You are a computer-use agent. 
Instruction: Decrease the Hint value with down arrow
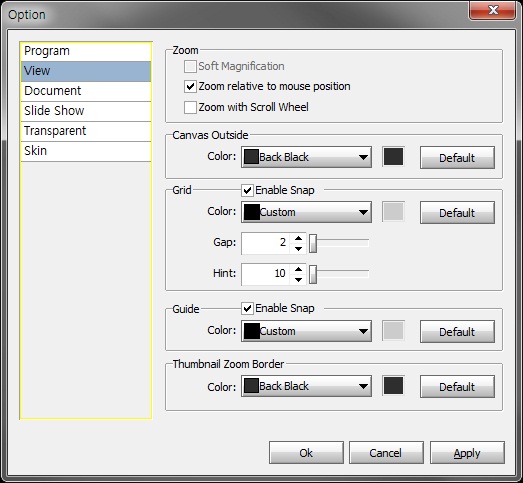[298, 280]
